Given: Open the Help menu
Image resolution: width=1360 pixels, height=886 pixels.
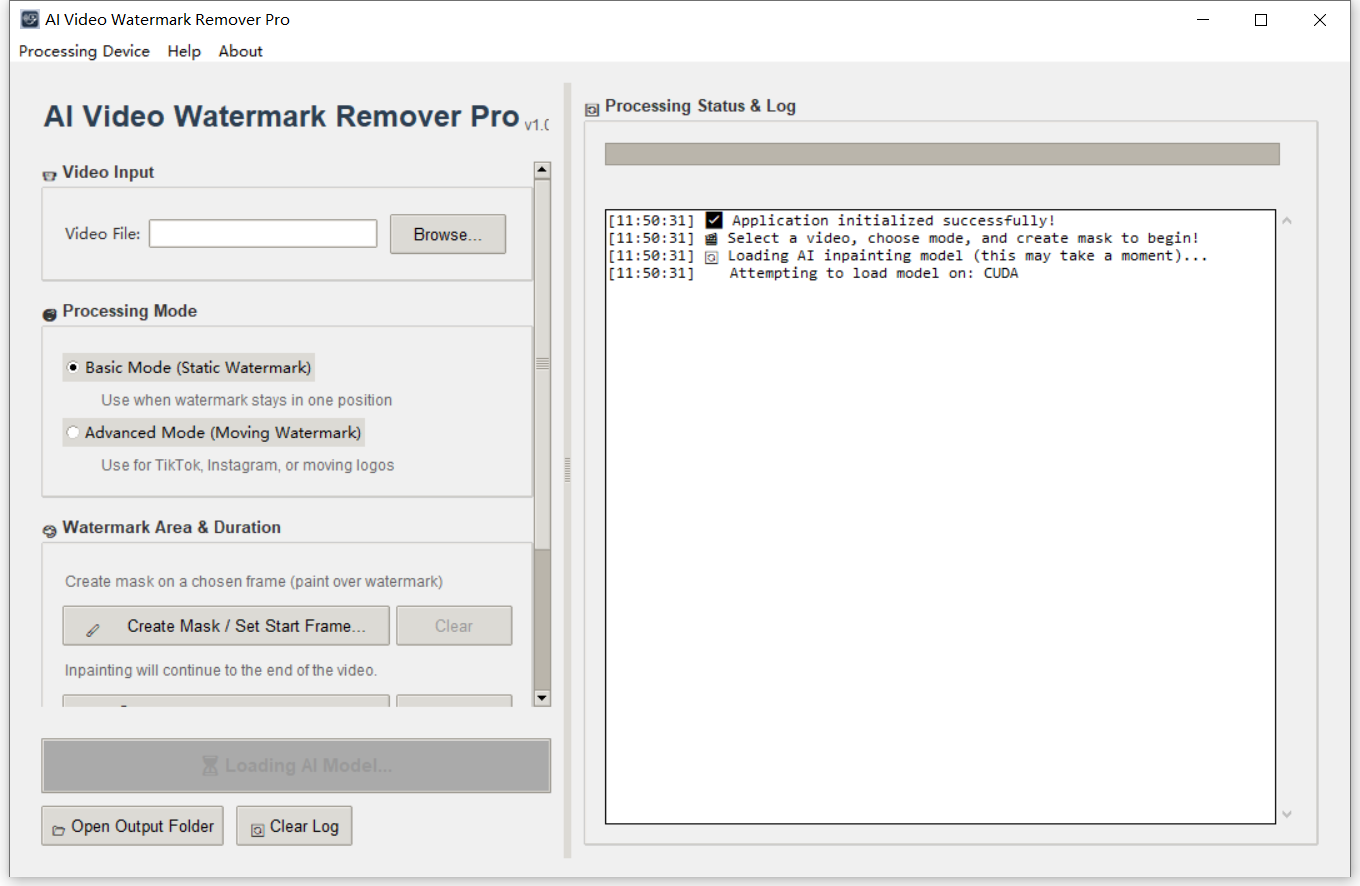Looking at the screenshot, I should [x=184, y=51].
